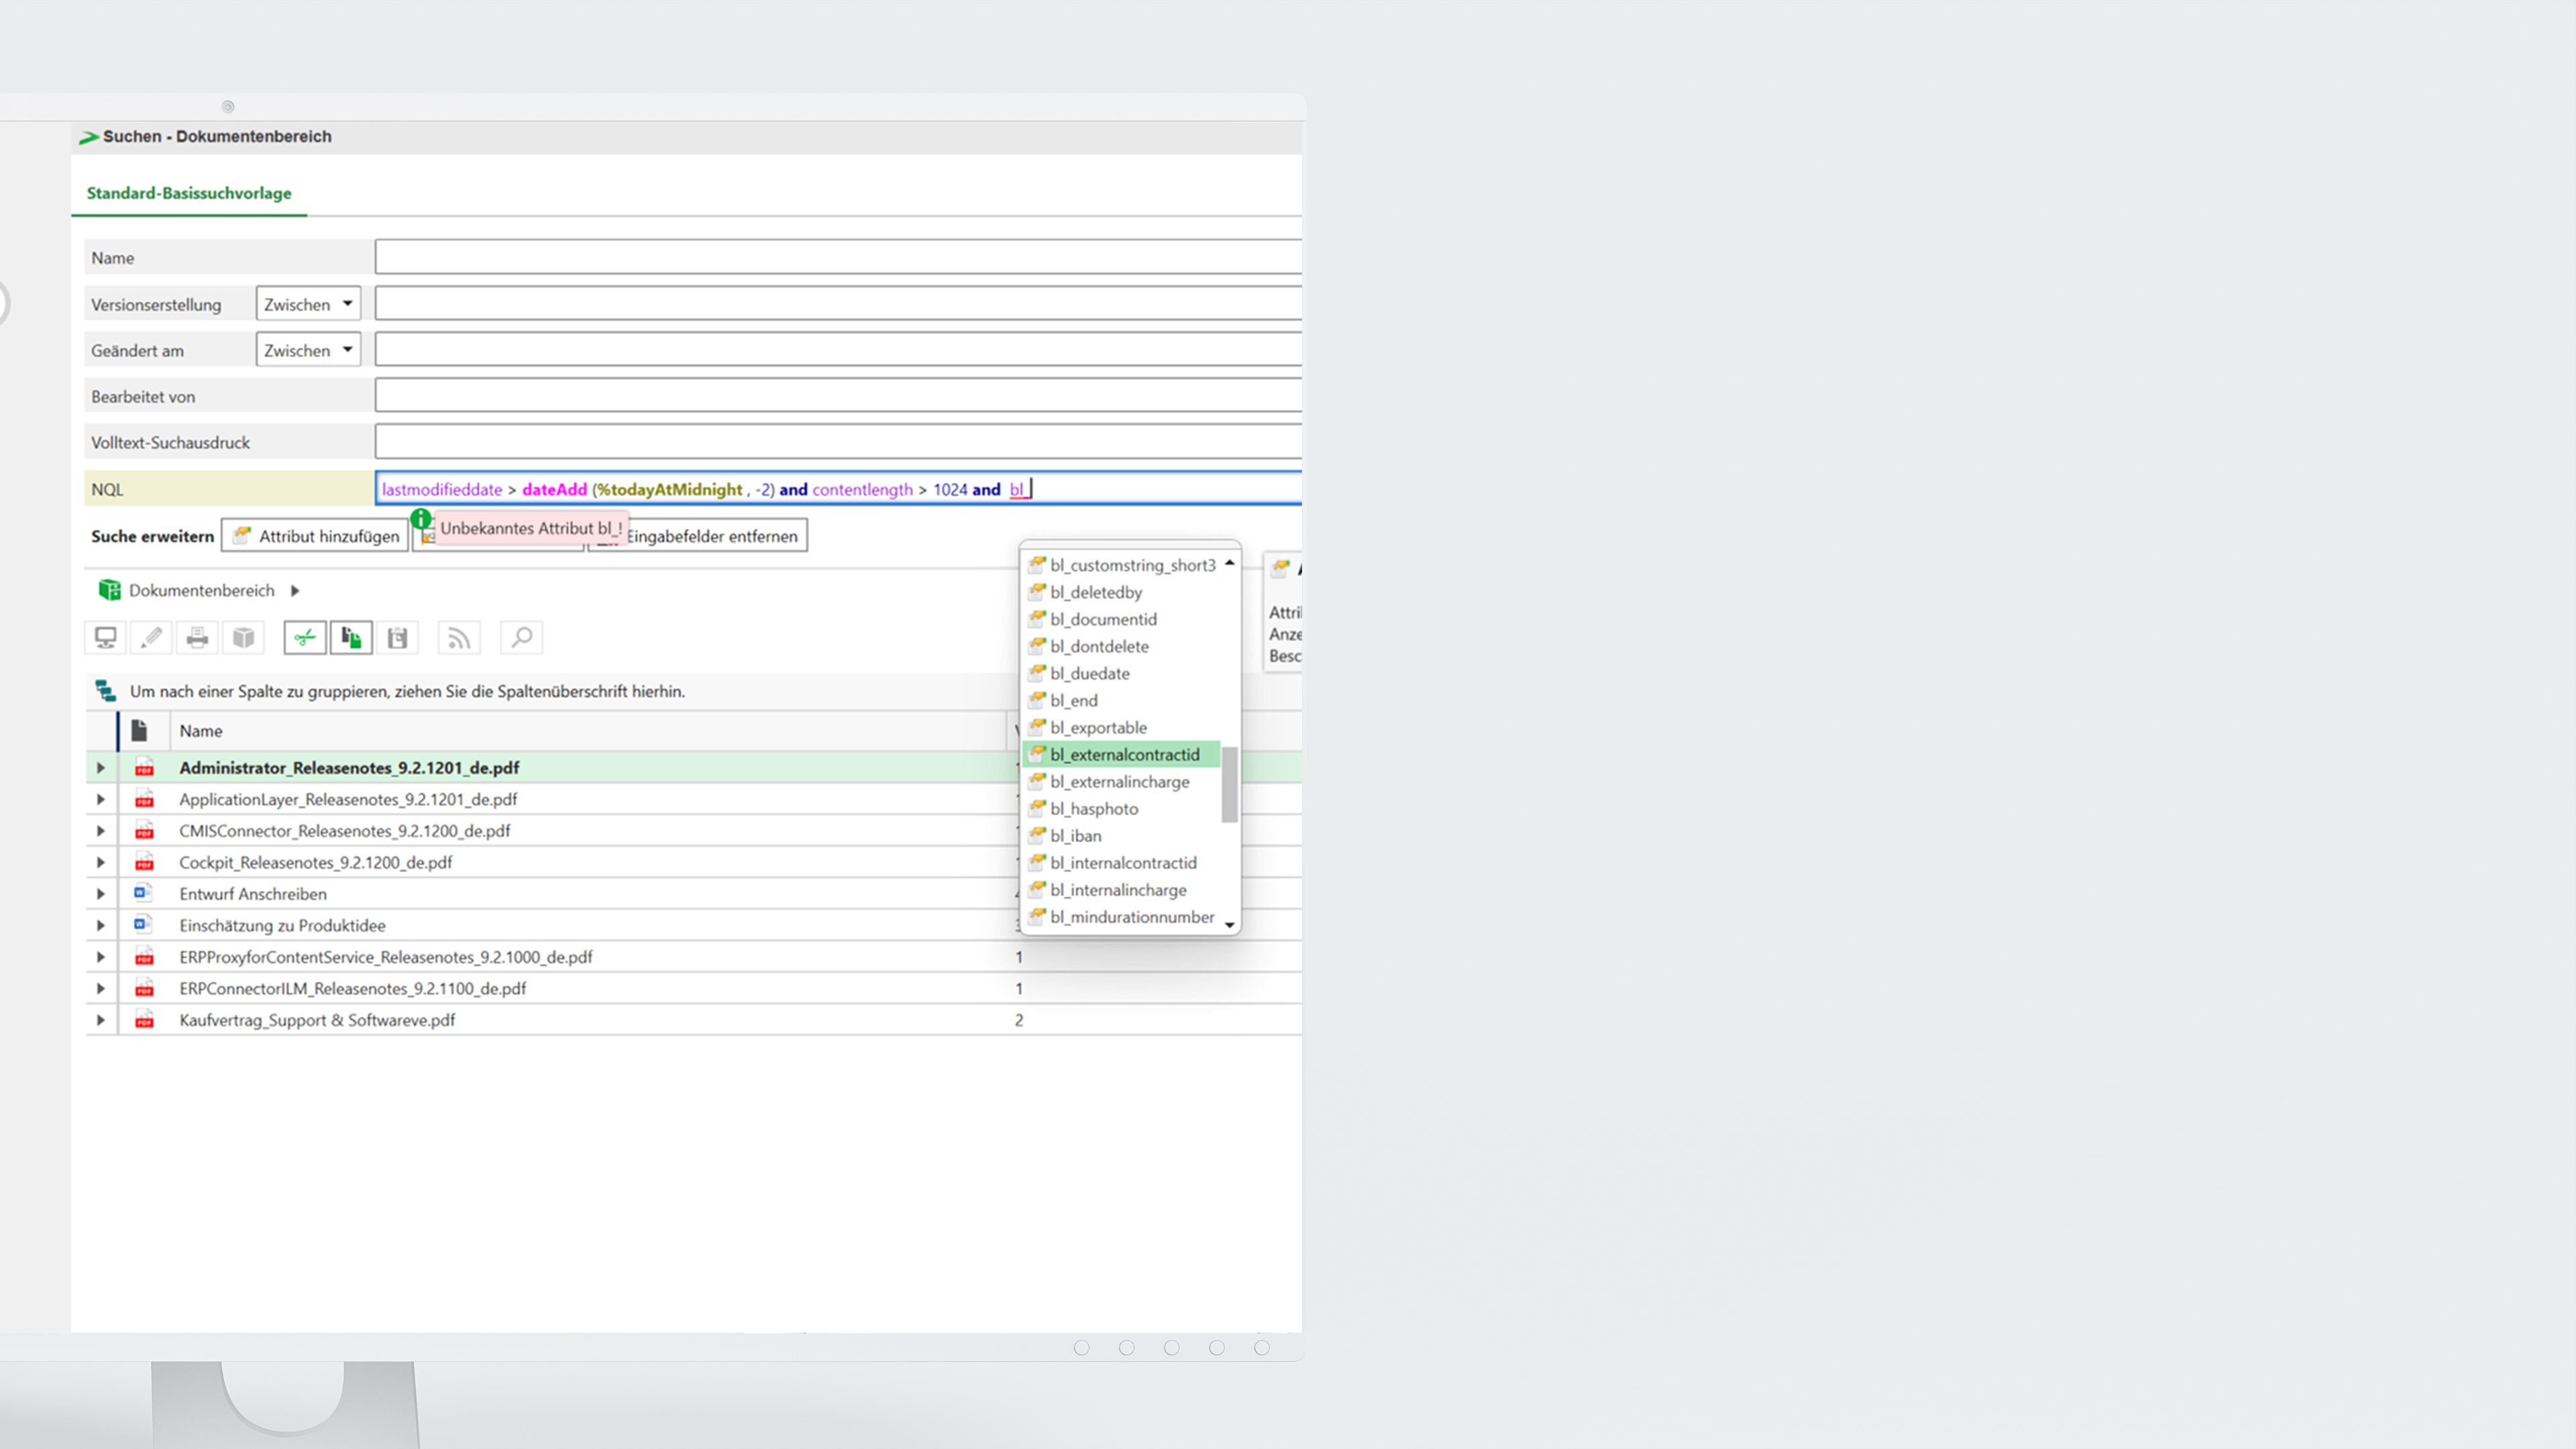
Task: Click the attribute icon beside bl_deletedby
Action: coord(1037,591)
